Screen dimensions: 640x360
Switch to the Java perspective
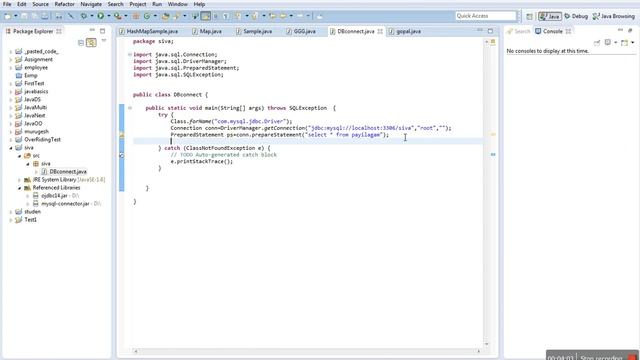(549, 16)
